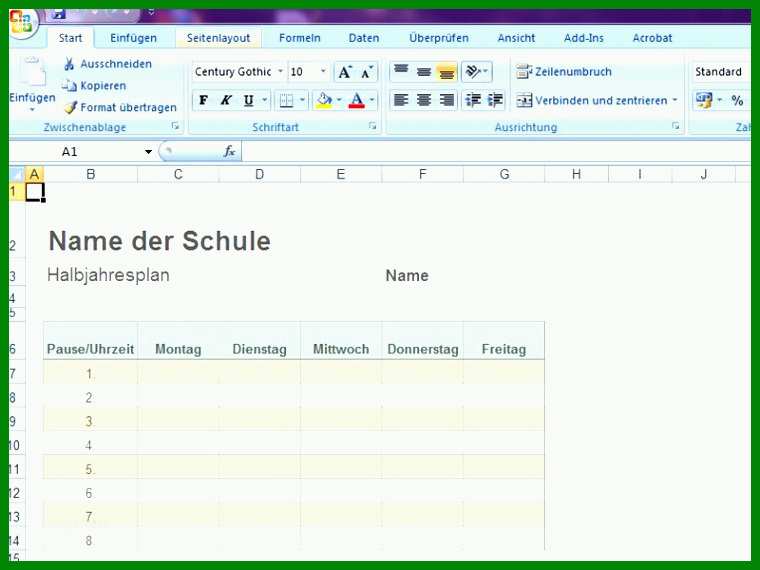Click the Name der Schule title cell
The image size is (760, 570).
click(x=159, y=240)
